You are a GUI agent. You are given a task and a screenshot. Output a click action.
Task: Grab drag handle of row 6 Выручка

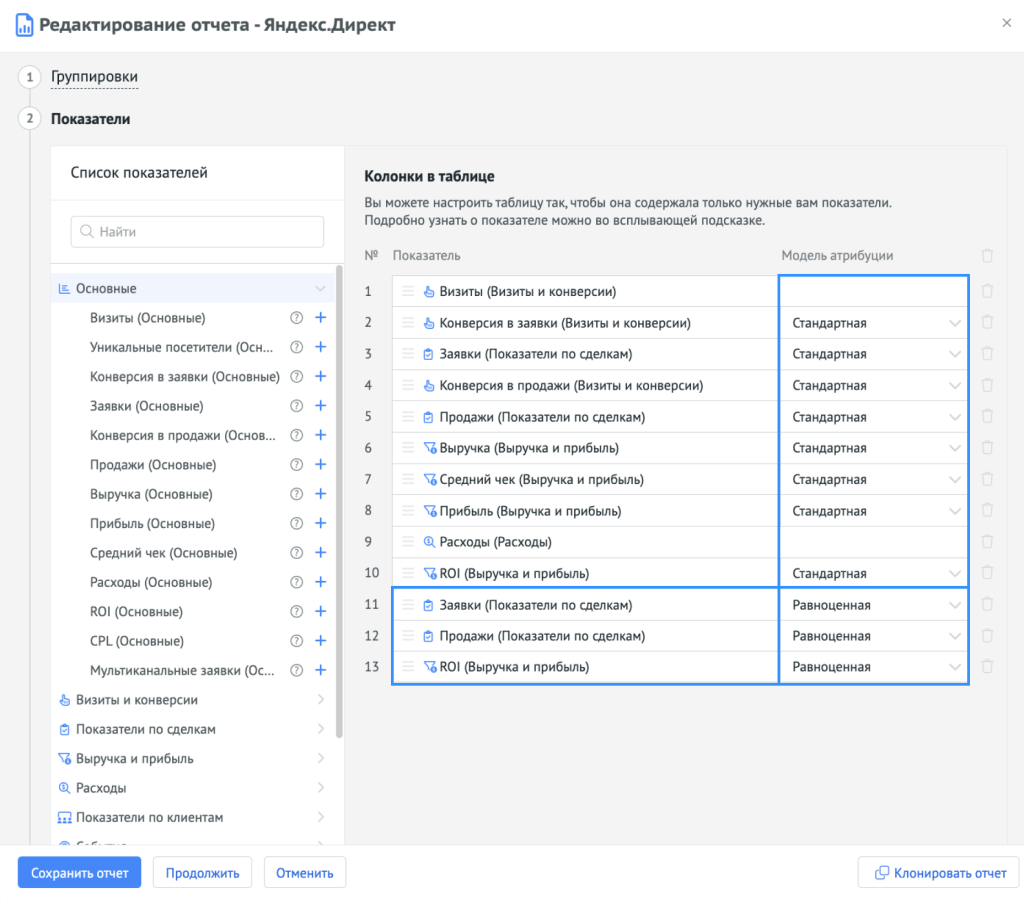pos(407,448)
